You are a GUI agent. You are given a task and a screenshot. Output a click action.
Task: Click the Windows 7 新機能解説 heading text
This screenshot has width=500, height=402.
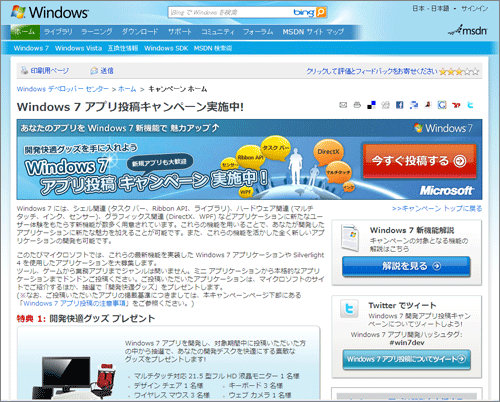click(x=412, y=230)
